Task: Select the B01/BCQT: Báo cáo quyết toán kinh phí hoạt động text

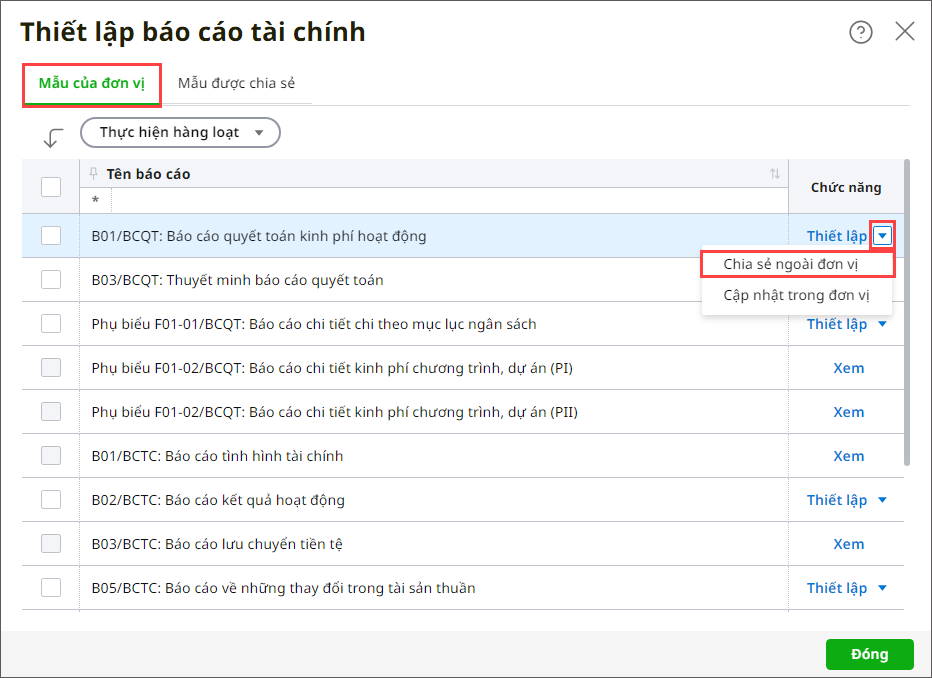Action: tap(259, 236)
